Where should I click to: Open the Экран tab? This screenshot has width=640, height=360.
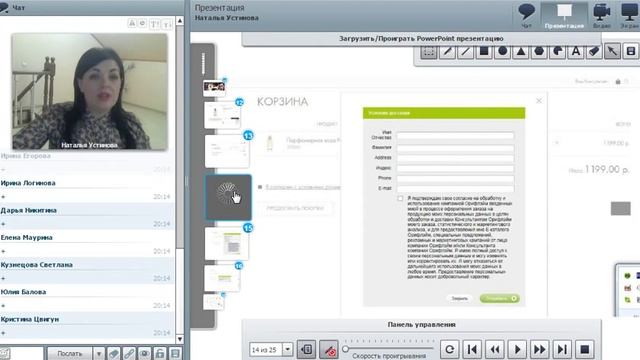629,16
